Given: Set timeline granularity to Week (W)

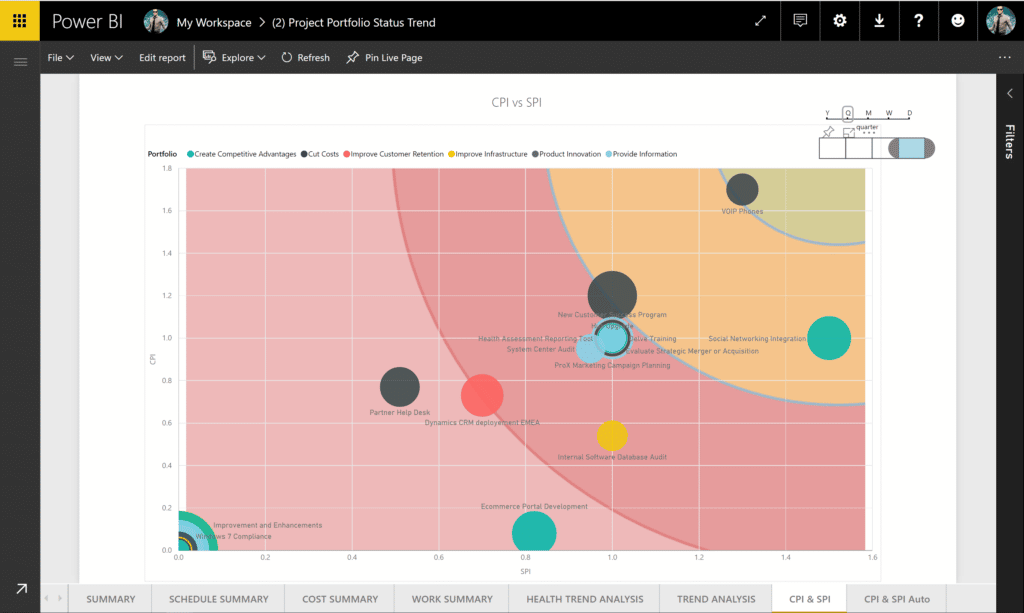Looking at the screenshot, I should (889, 113).
